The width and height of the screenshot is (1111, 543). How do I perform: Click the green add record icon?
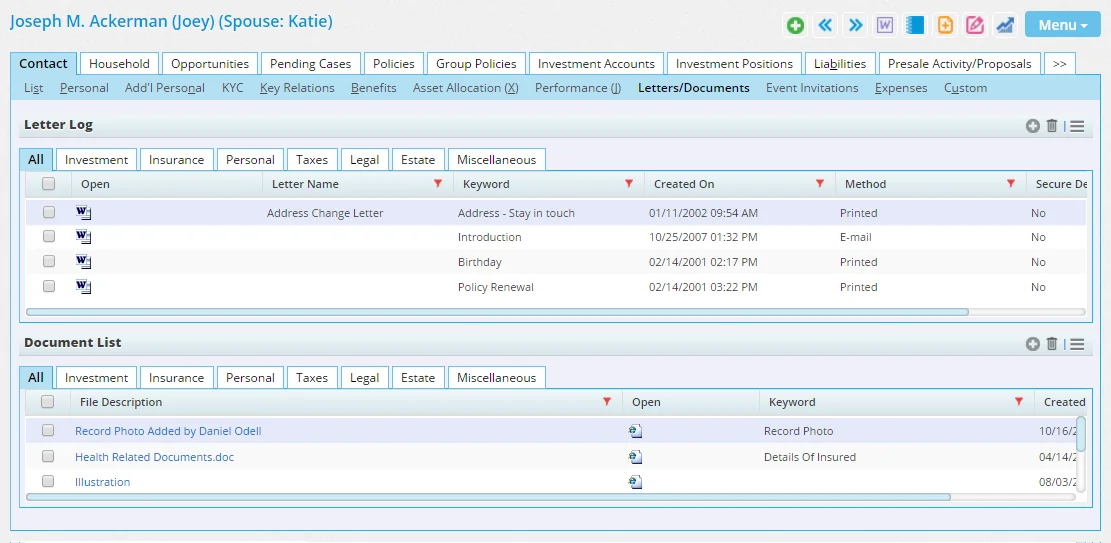[795, 25]
